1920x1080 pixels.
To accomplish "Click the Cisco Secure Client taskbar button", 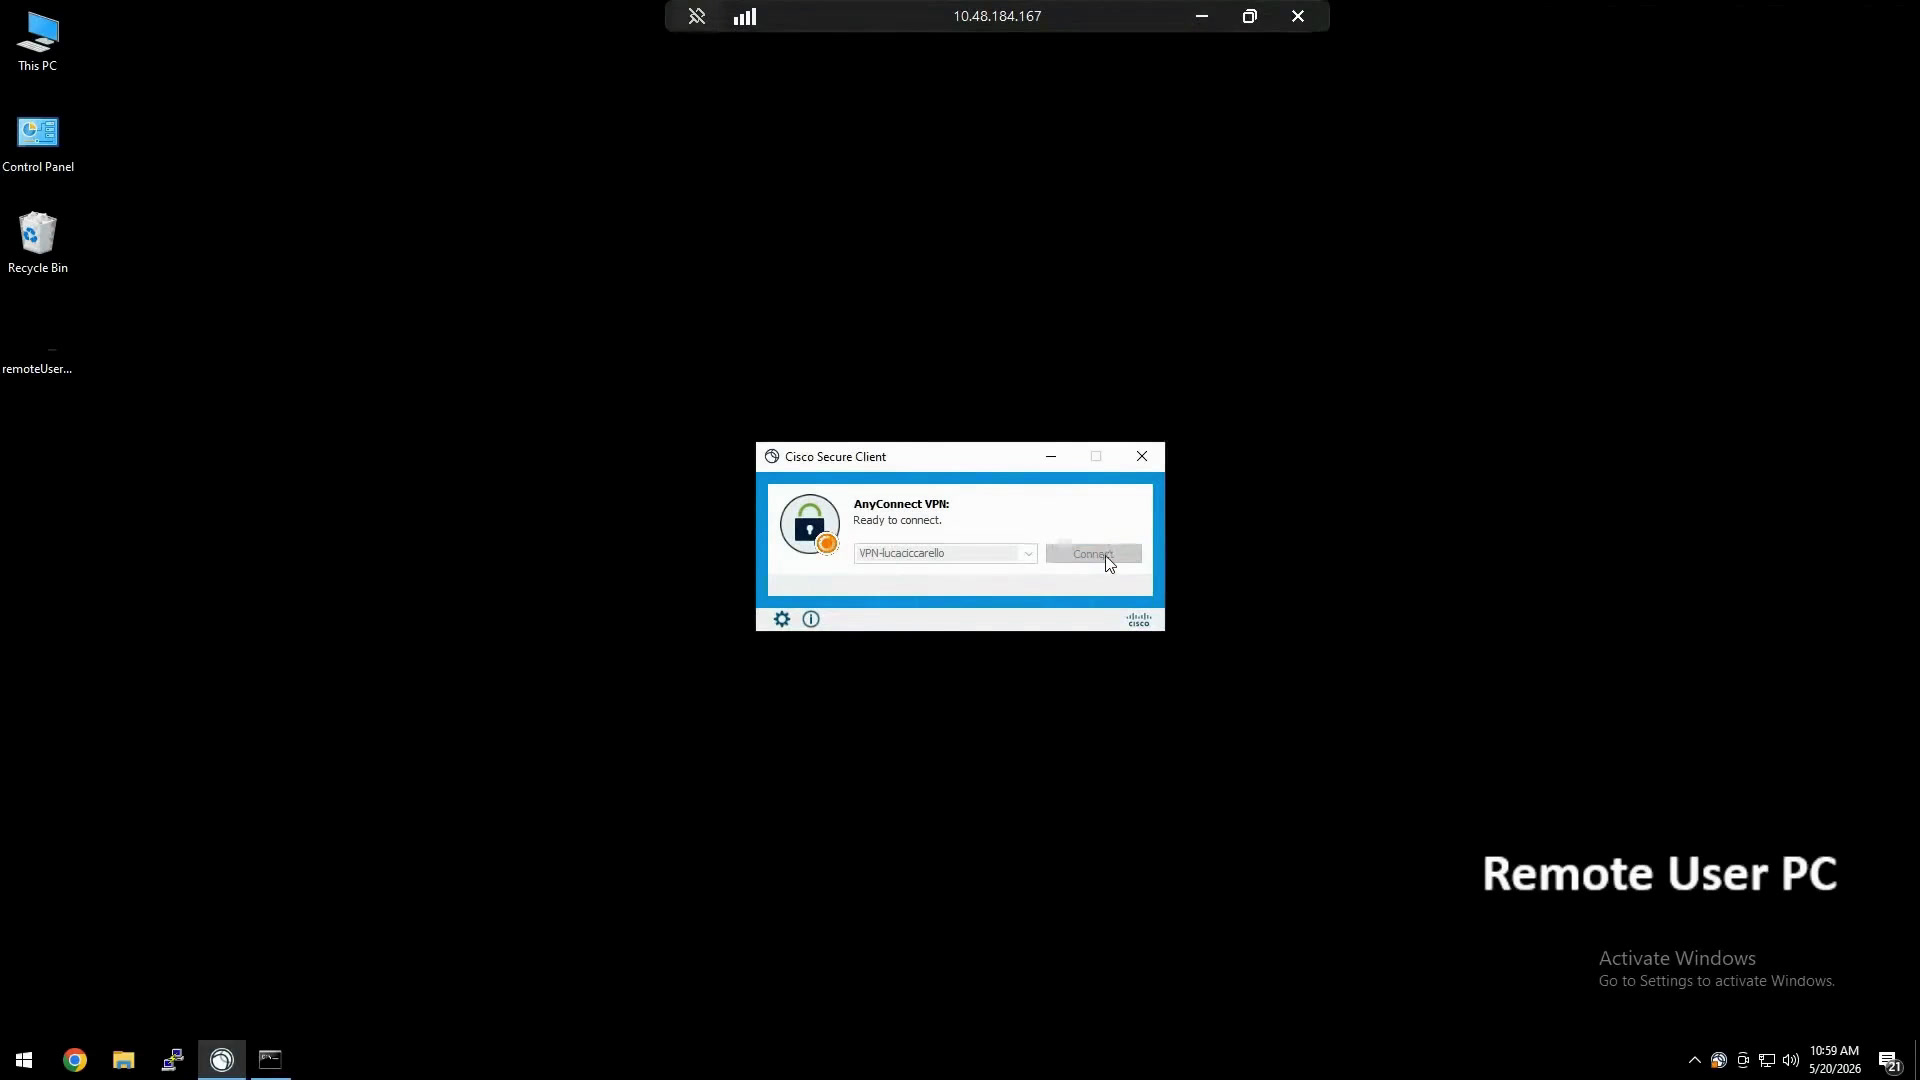I will pos(222,1060).
